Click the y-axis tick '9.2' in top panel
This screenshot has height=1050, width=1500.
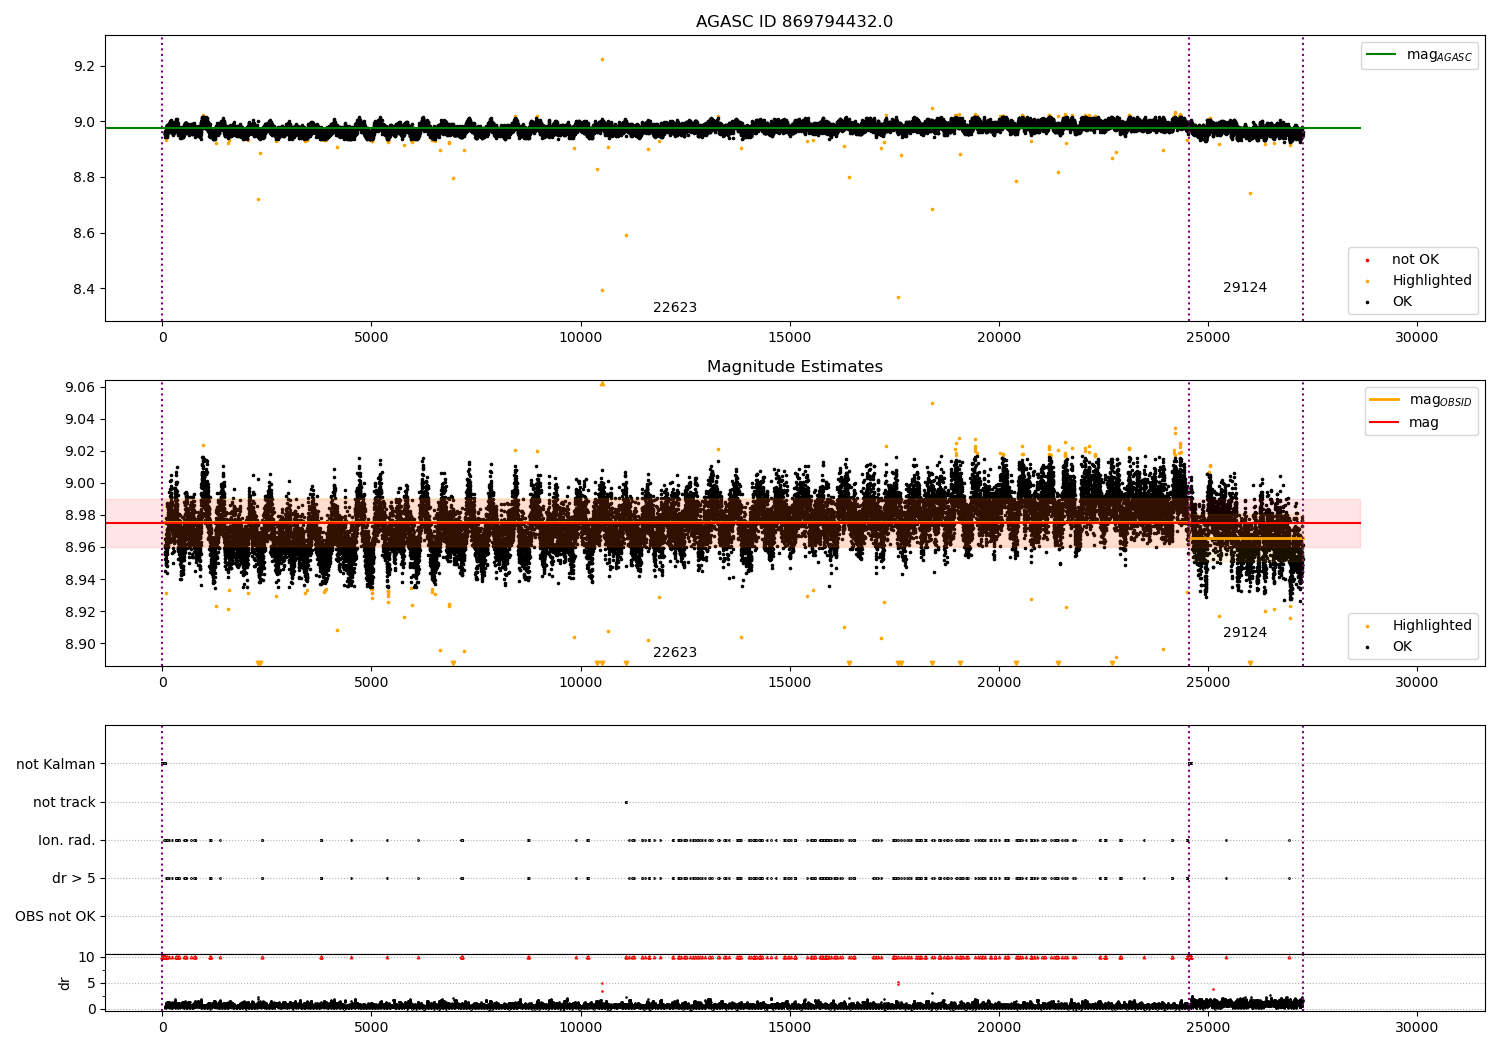pyautogui.click(x=84, y=66)
